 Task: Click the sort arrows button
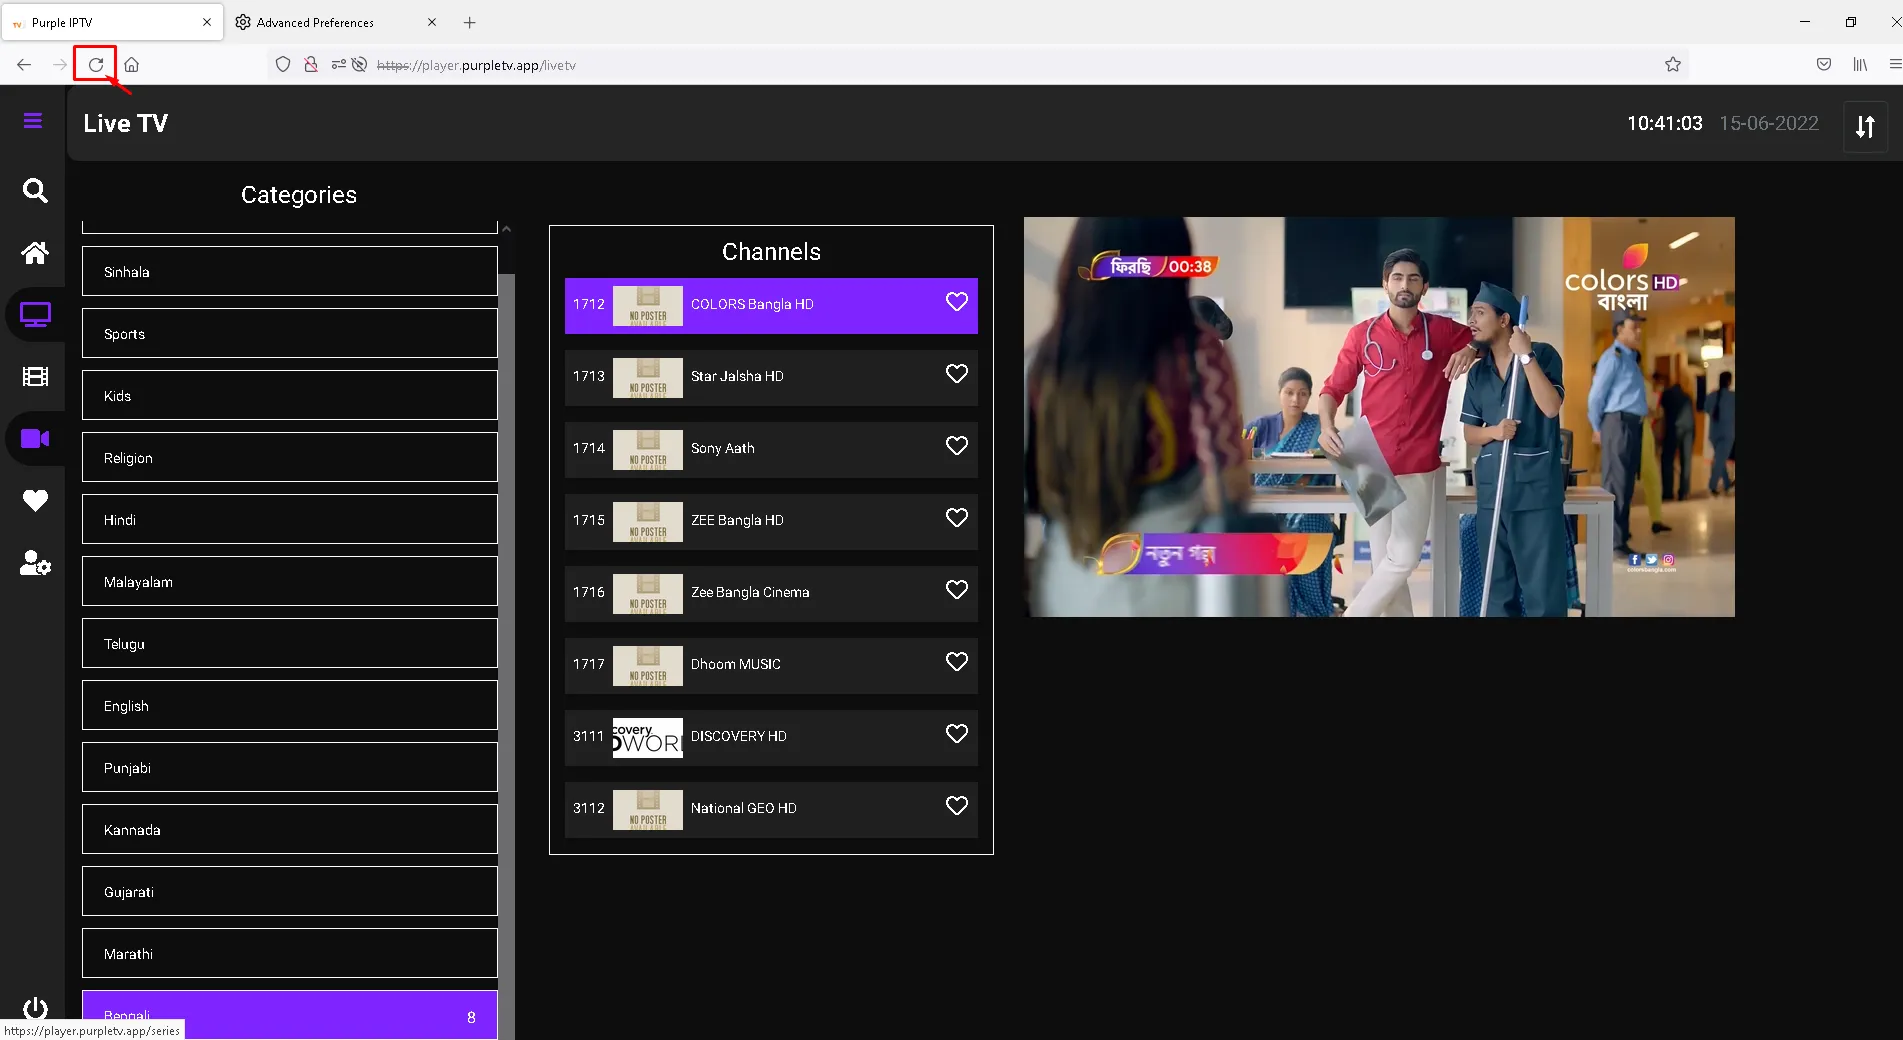1865,127
